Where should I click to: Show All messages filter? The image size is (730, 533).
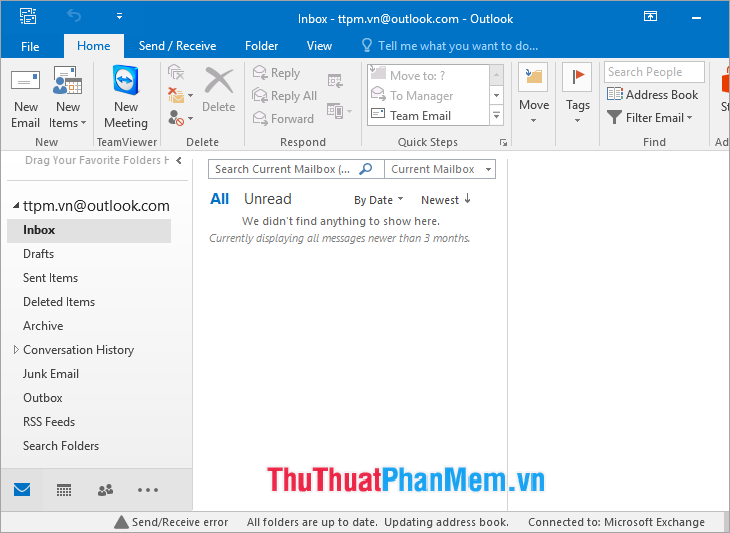(x=219, y=199)
